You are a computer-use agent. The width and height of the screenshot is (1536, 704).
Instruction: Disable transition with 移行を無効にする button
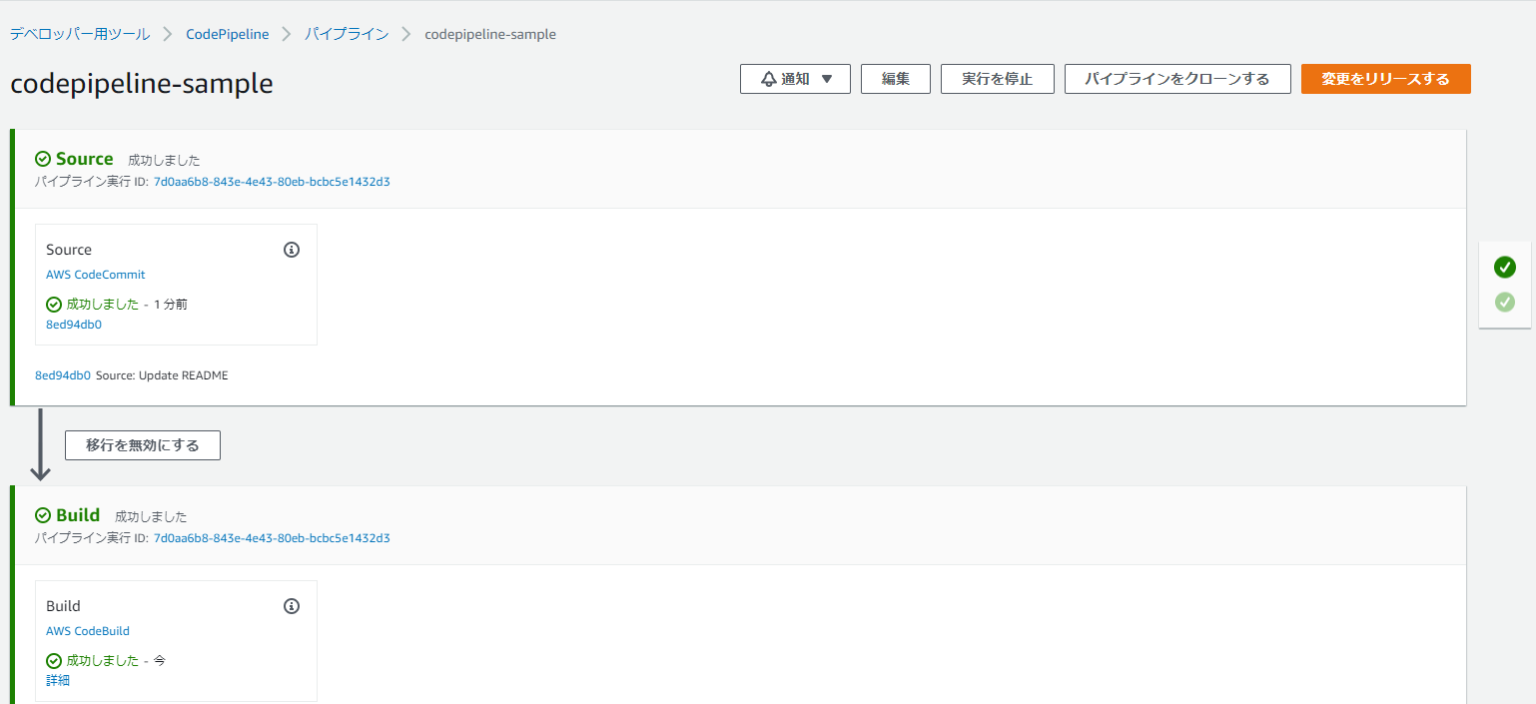(142, 445)
